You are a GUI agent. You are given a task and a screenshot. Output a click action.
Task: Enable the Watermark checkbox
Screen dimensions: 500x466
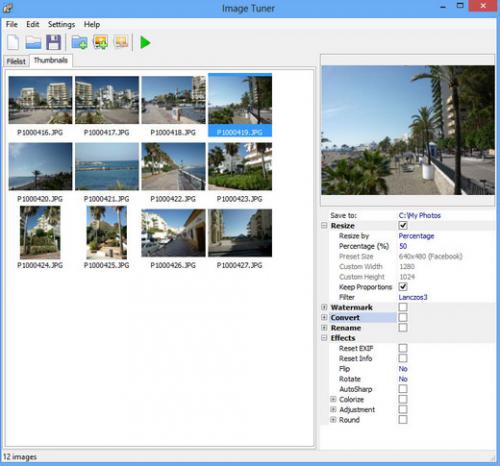click(x=403, y=307)
